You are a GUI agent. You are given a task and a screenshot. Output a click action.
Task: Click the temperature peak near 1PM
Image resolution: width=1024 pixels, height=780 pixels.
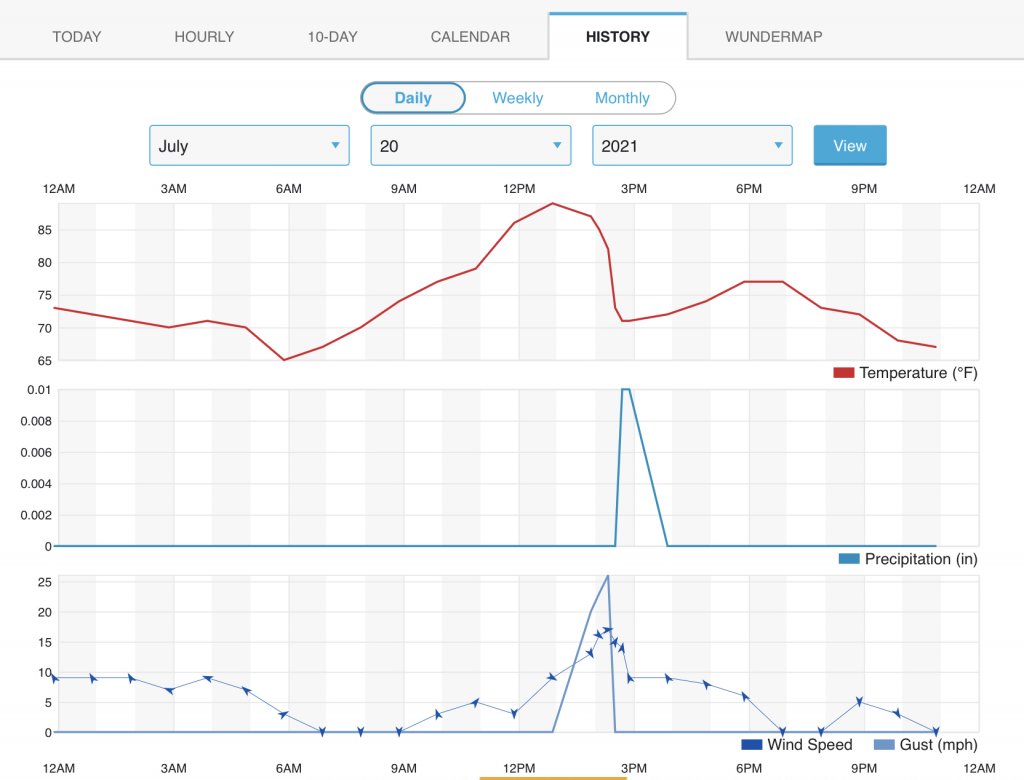coord(553,204)
